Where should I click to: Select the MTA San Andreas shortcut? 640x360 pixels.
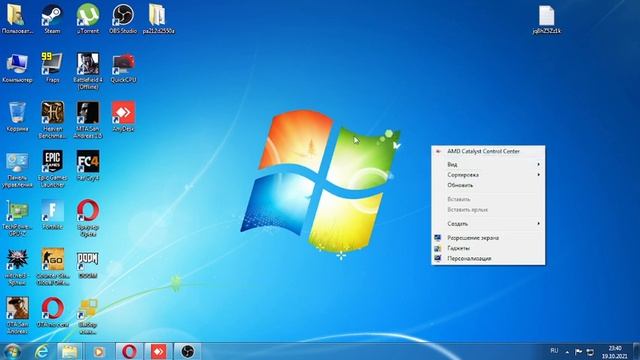[x=88, y=120]
